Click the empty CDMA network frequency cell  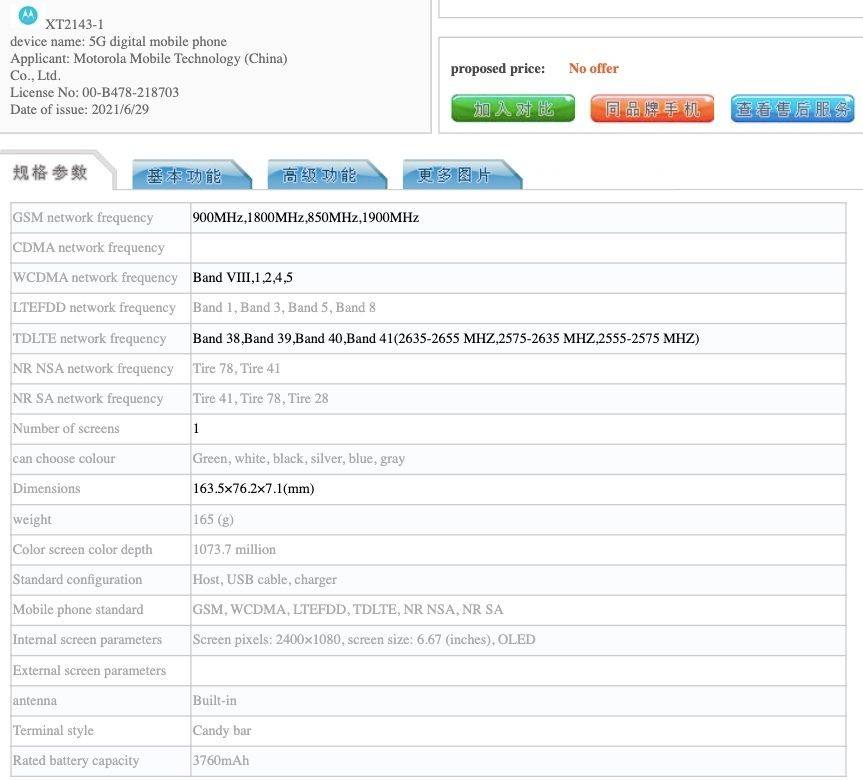[x=518, y=248]
